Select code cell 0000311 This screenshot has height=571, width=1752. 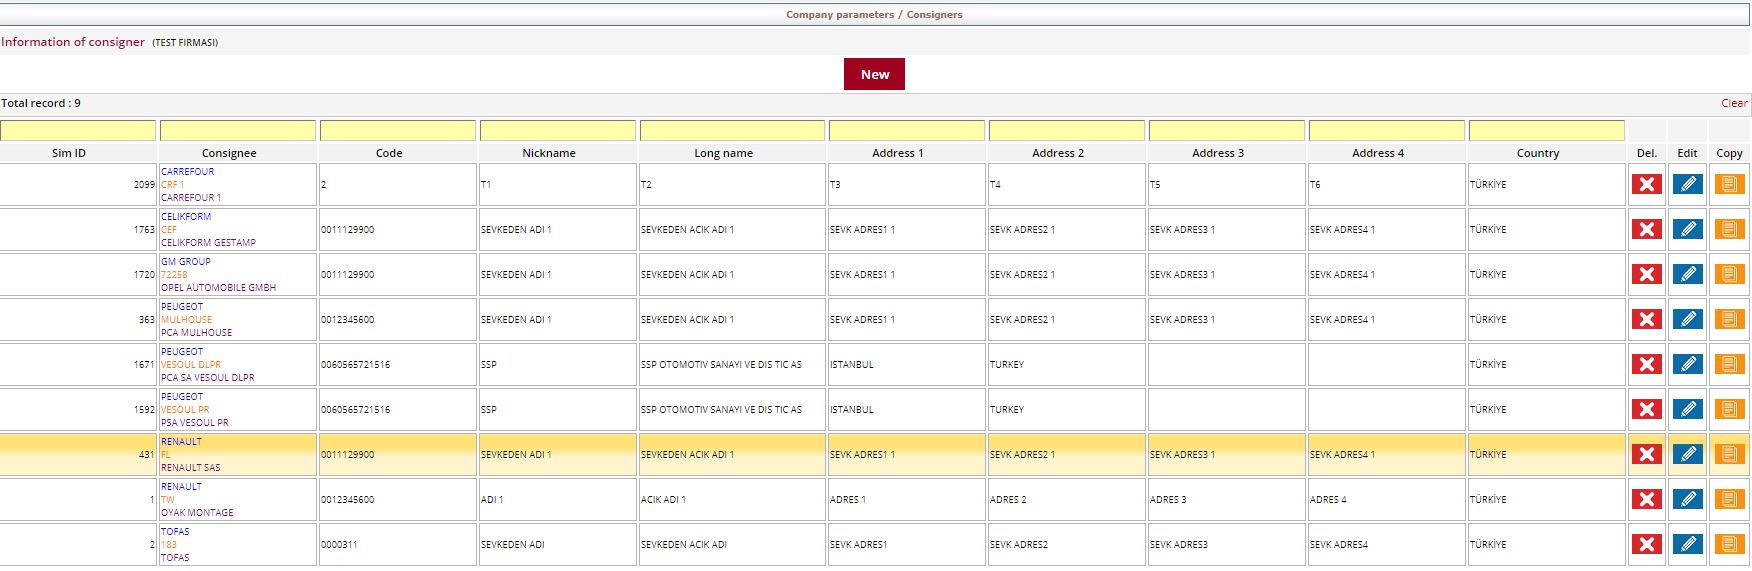(x=398, y=544)
